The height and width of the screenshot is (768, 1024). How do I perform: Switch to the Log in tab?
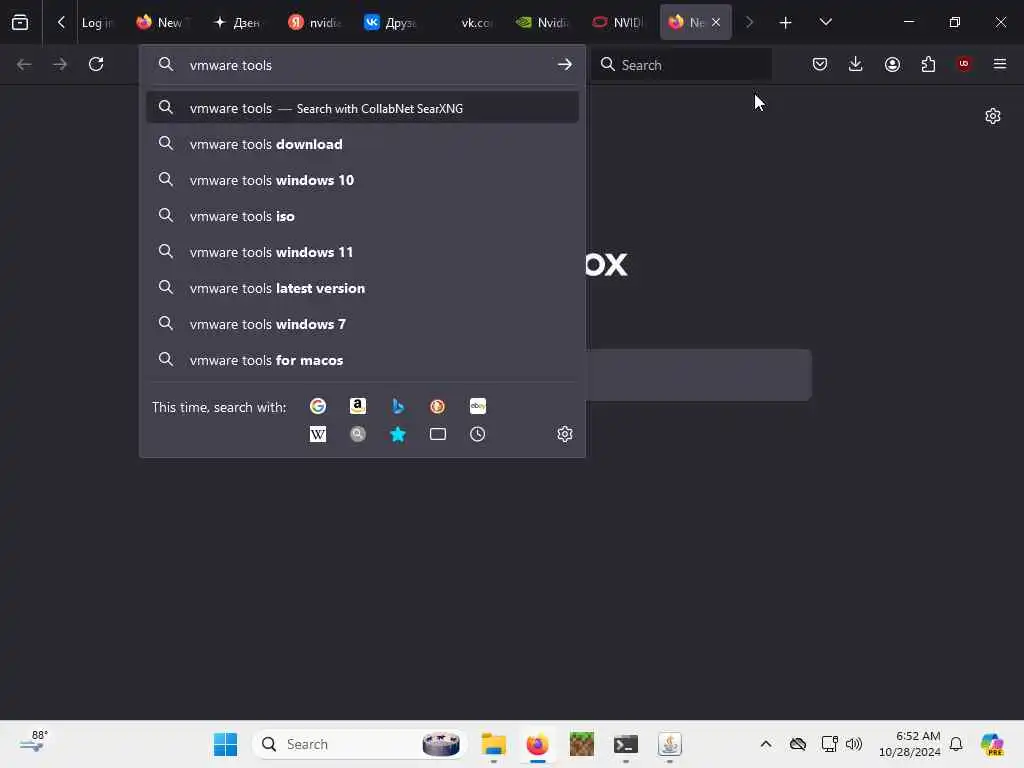pyautogui.click(x=97, y=22)
